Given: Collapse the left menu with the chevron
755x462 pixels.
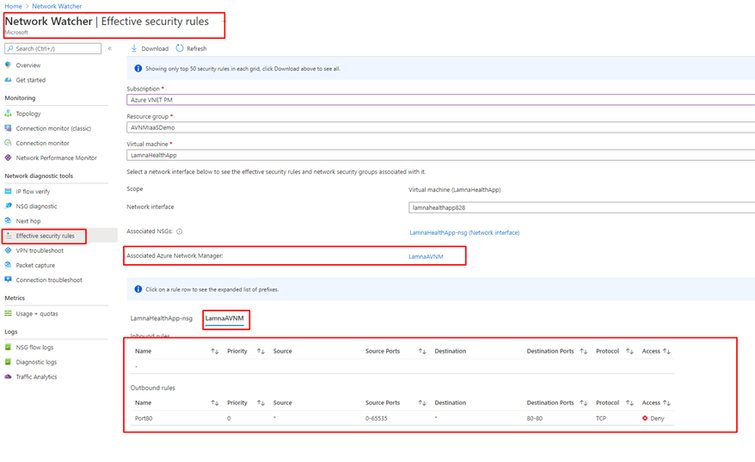Looking at the screenshot, I should pyautogui.click(x=110, y=49).
